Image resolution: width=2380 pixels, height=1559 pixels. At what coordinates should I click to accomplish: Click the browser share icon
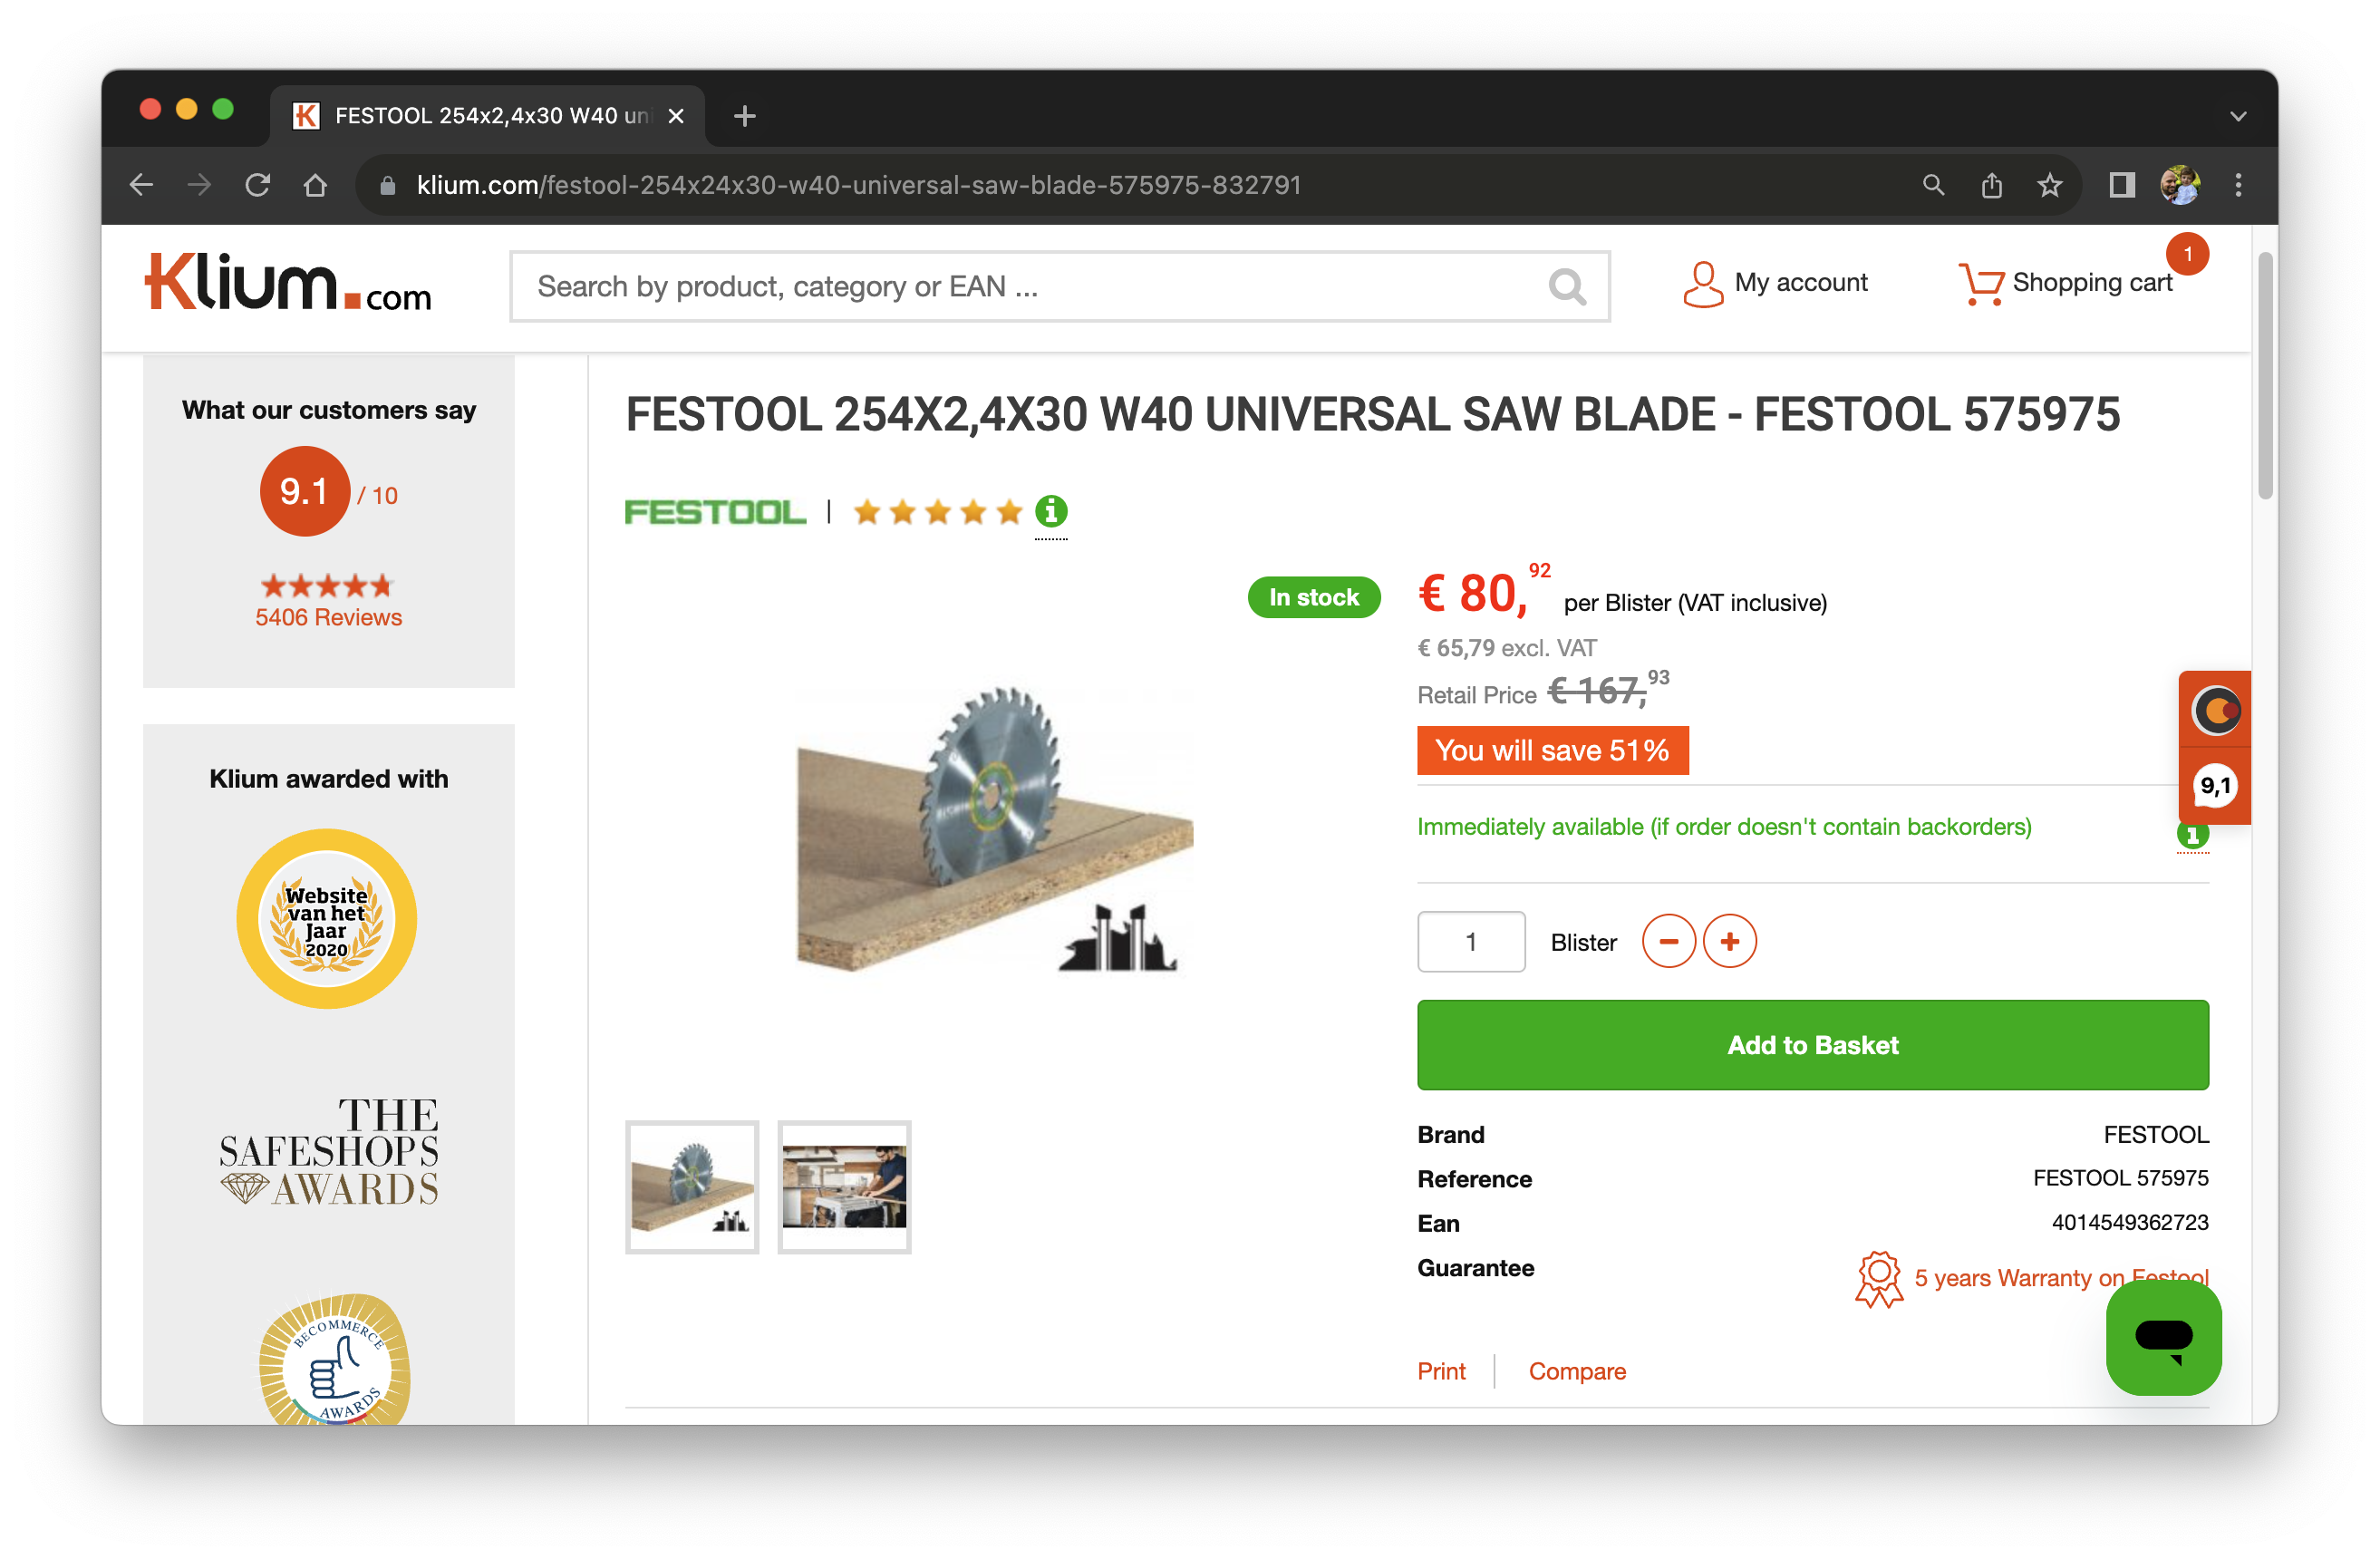point(1991,185)
